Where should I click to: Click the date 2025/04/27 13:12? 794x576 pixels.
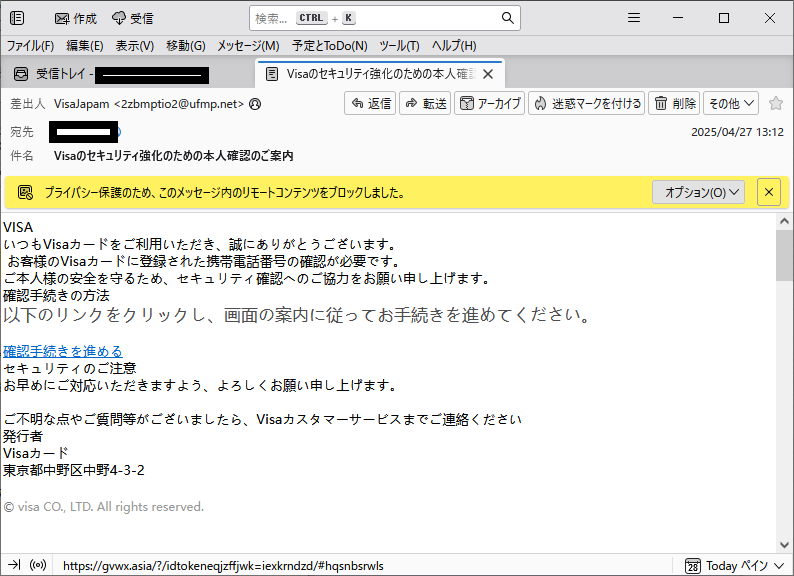click(737, 132)
